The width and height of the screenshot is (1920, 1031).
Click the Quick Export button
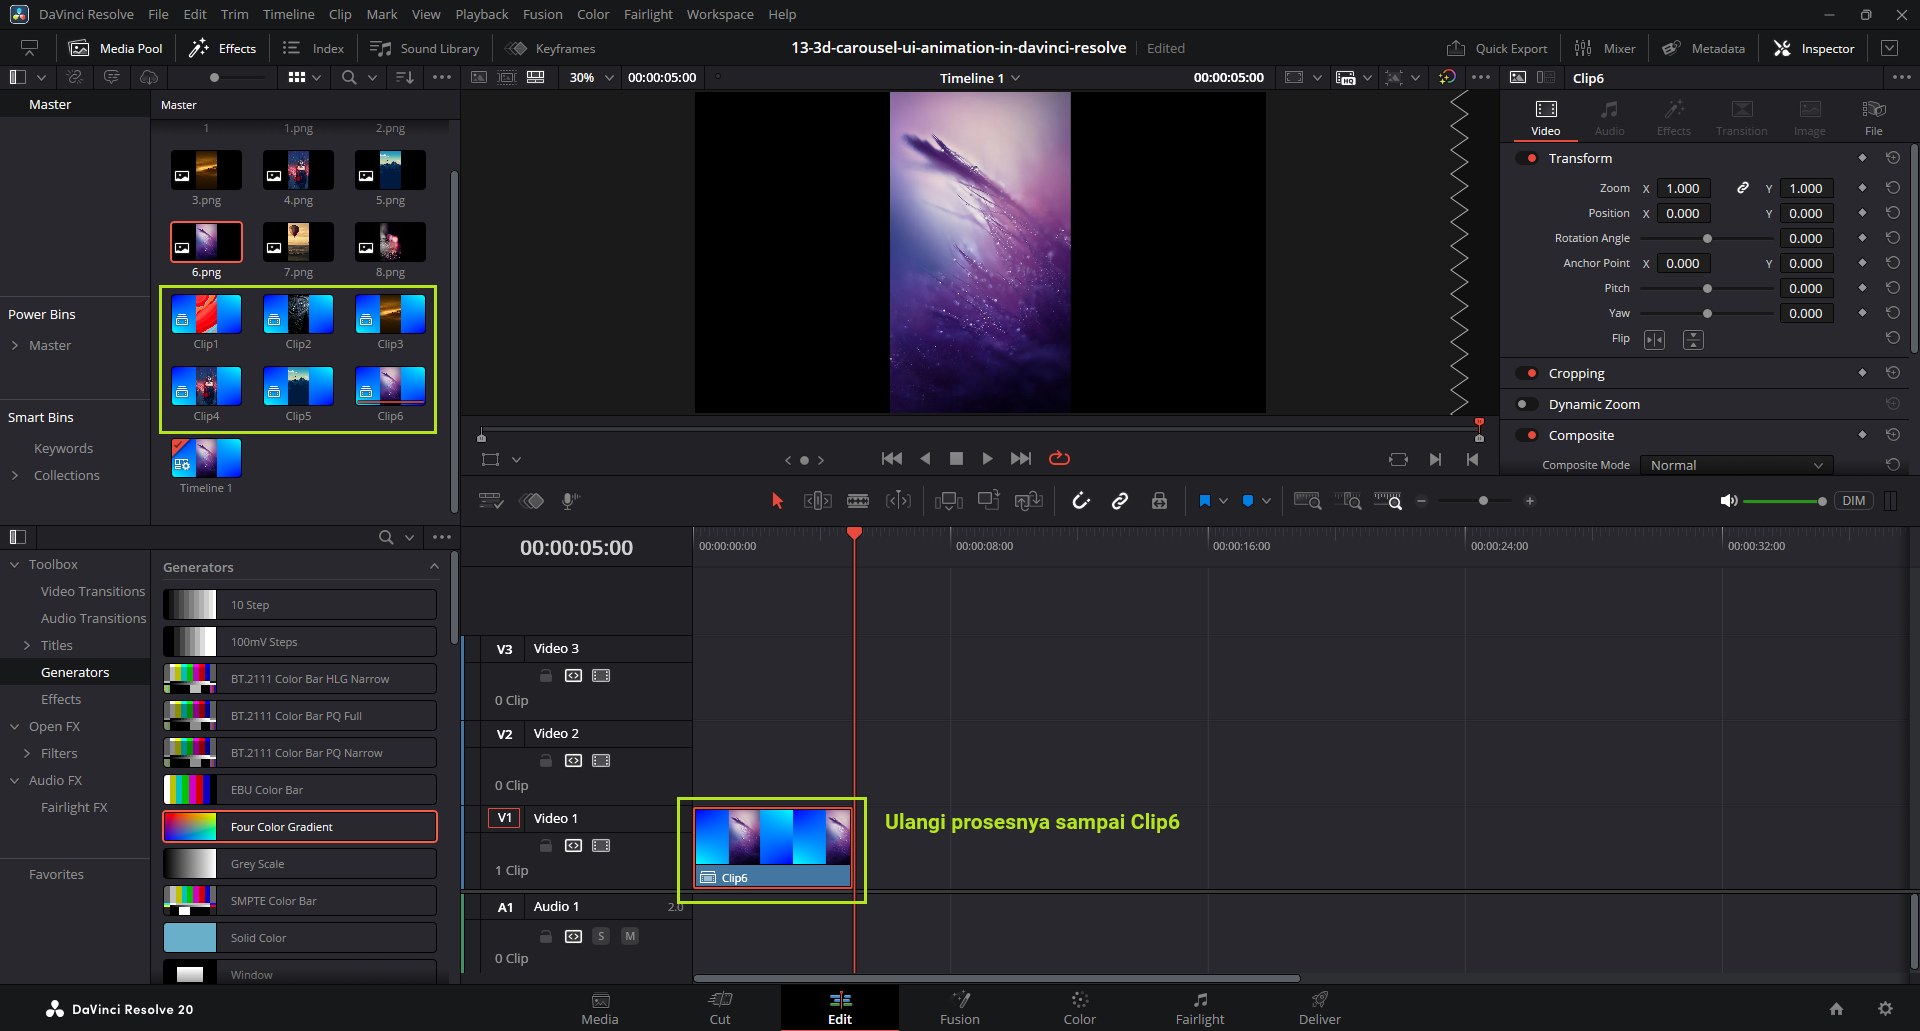click(x=1497, y=48)
